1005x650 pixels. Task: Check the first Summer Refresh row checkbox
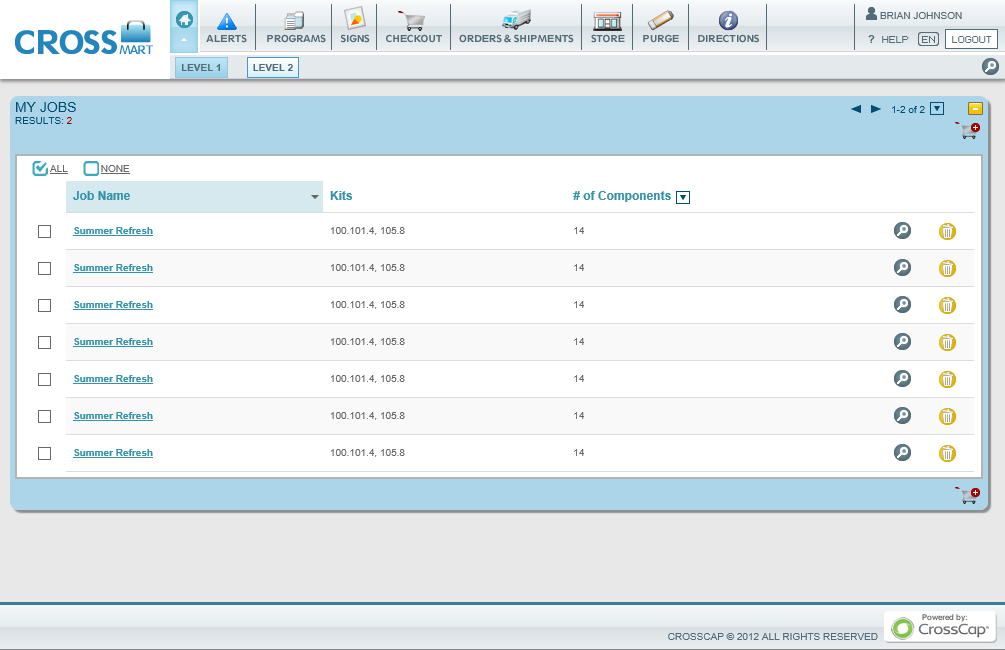44,231
